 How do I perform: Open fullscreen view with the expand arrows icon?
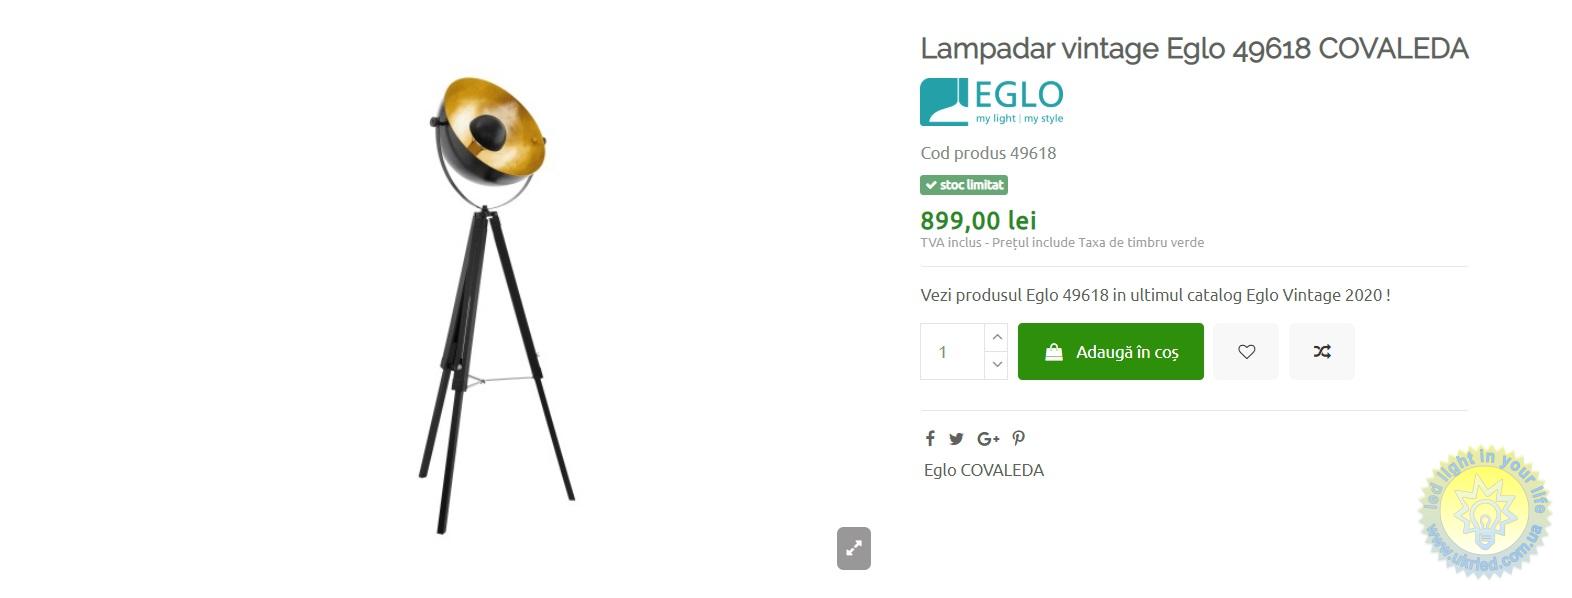[853, 548]
